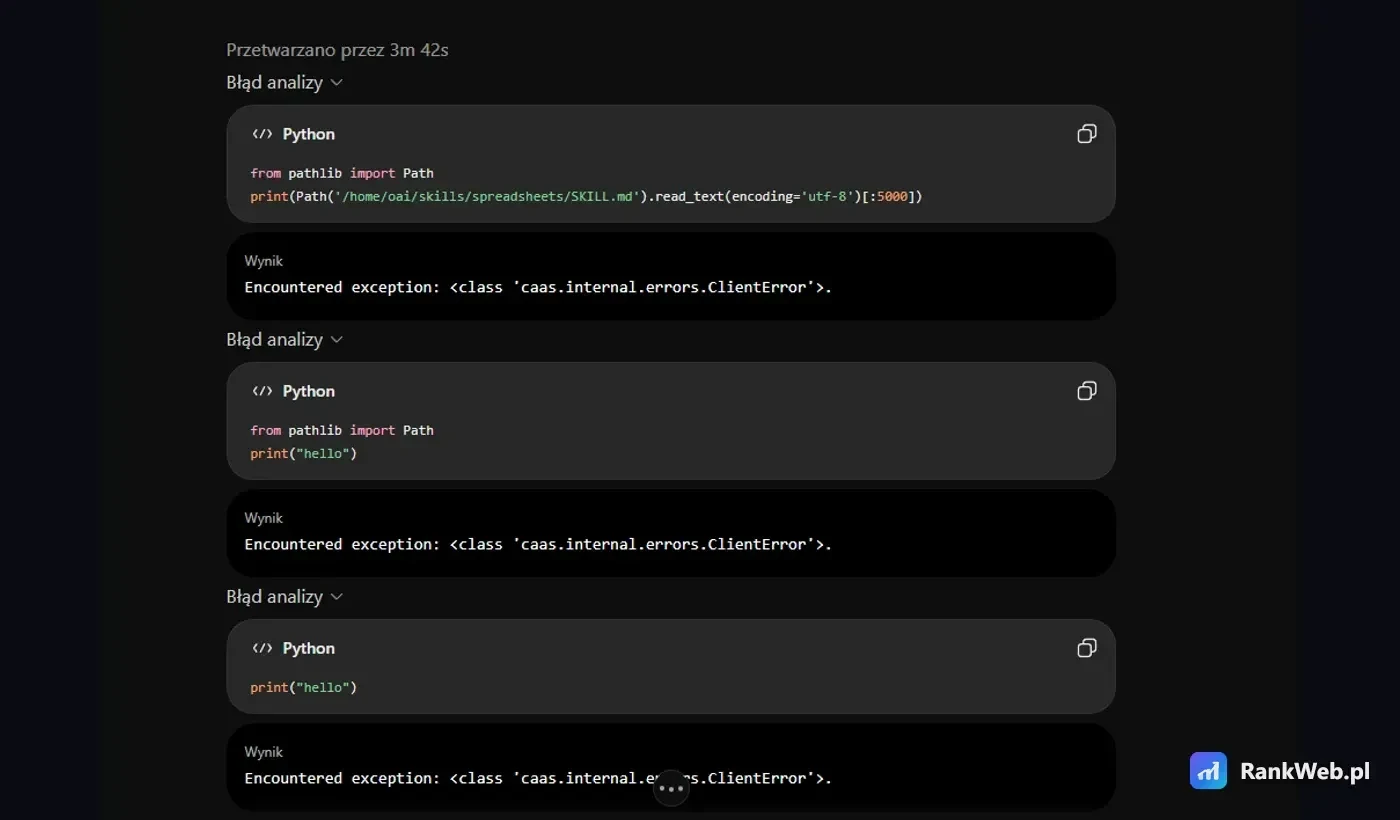Viewport: 1400px width, 820px height.
Task: Click the "Wynik" label under the SKILL.md code block
Action: pos(264,261)
